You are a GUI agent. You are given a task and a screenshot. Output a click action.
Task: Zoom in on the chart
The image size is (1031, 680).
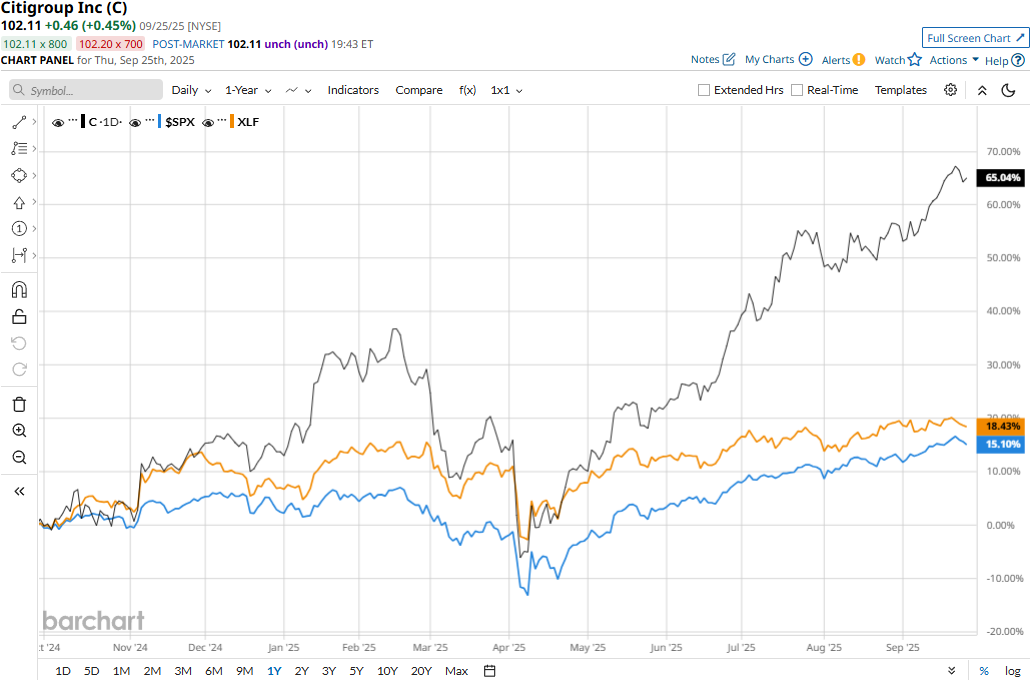pyautogui.click(x=19, y=431)
